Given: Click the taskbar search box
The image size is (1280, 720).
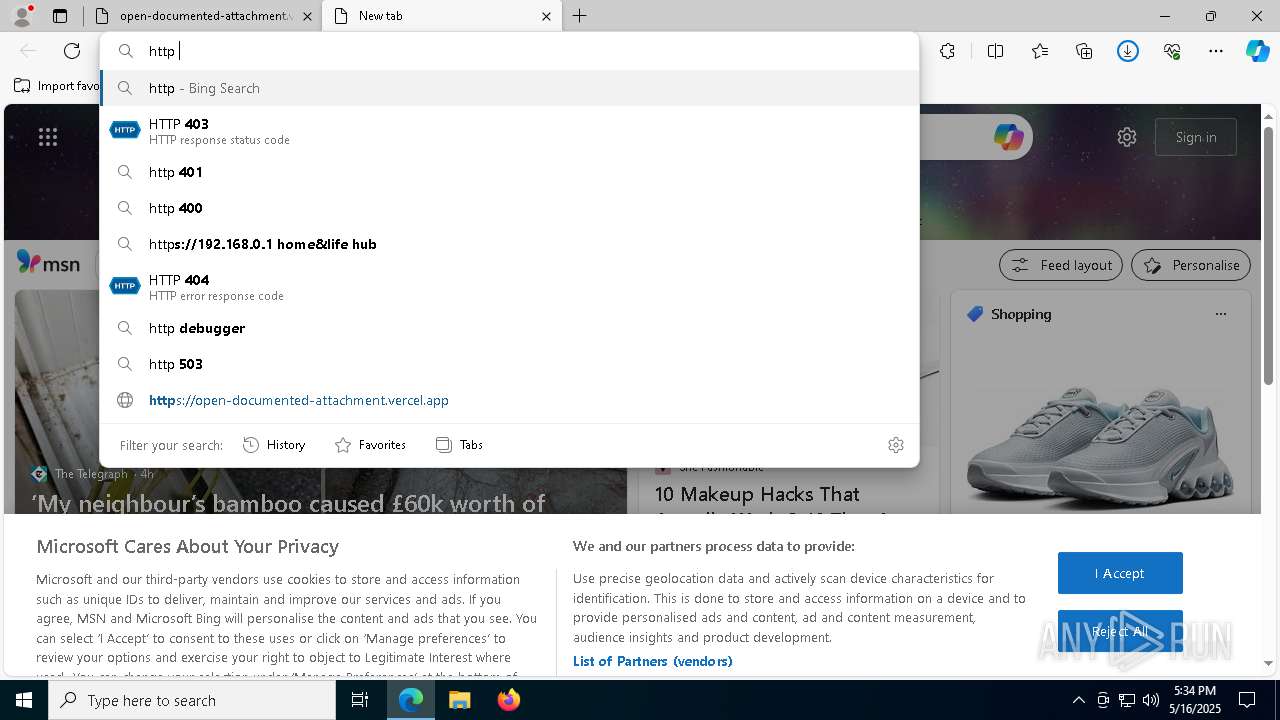Looking at the screenshot, I should pyautogui.click(x=192, y=700).
